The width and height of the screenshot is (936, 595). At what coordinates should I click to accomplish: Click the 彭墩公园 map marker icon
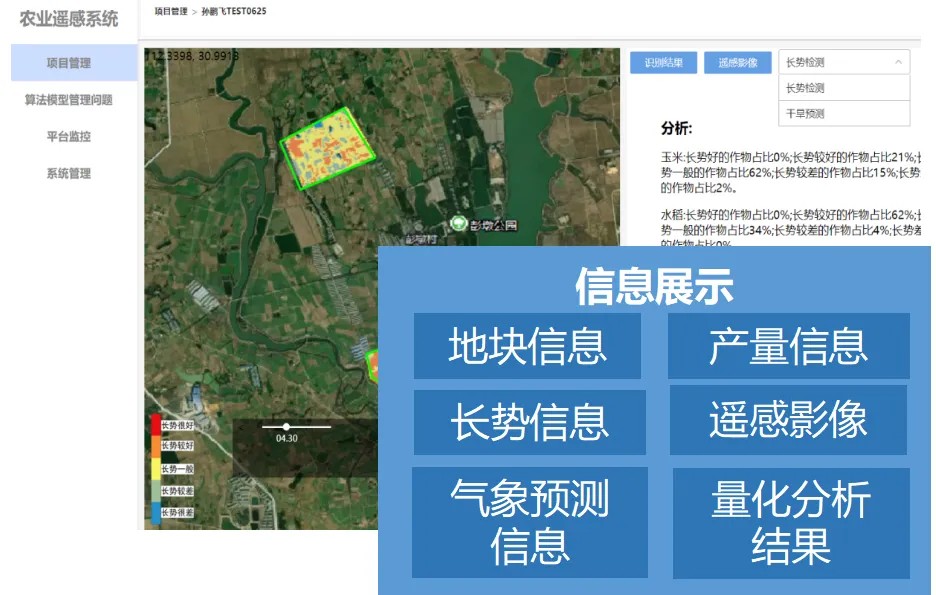(458, 224)
